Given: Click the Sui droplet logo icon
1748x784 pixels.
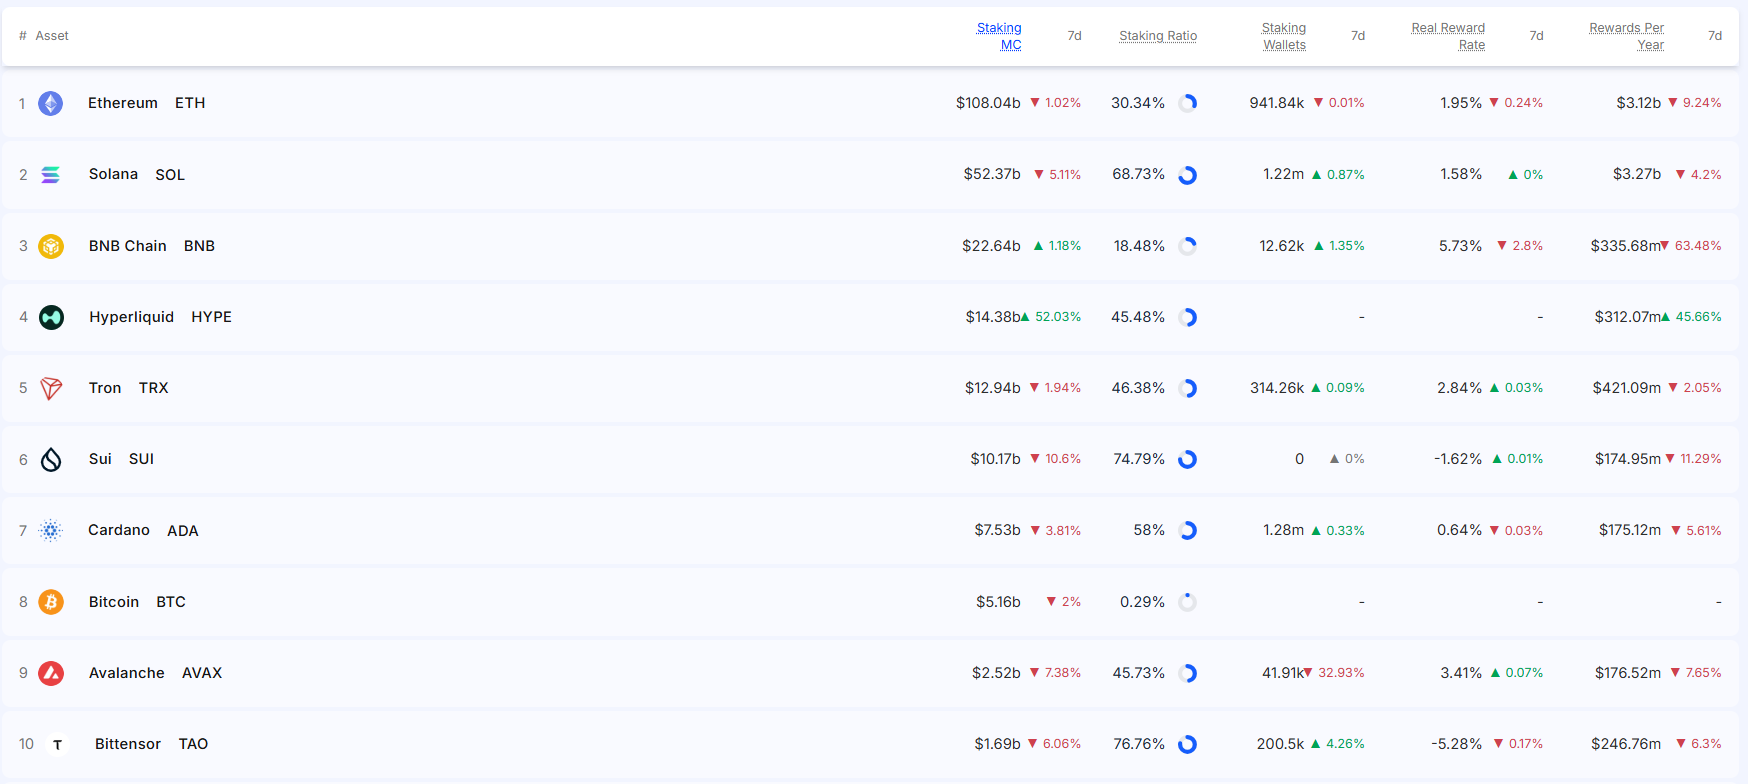Looking at the screenshot, I should coord(51,459).
